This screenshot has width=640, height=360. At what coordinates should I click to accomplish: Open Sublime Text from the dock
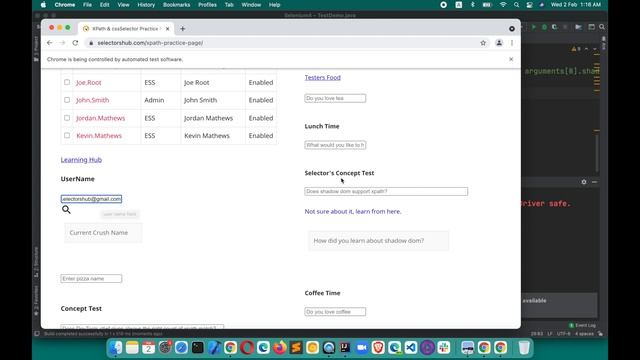[x=296, y=347]
